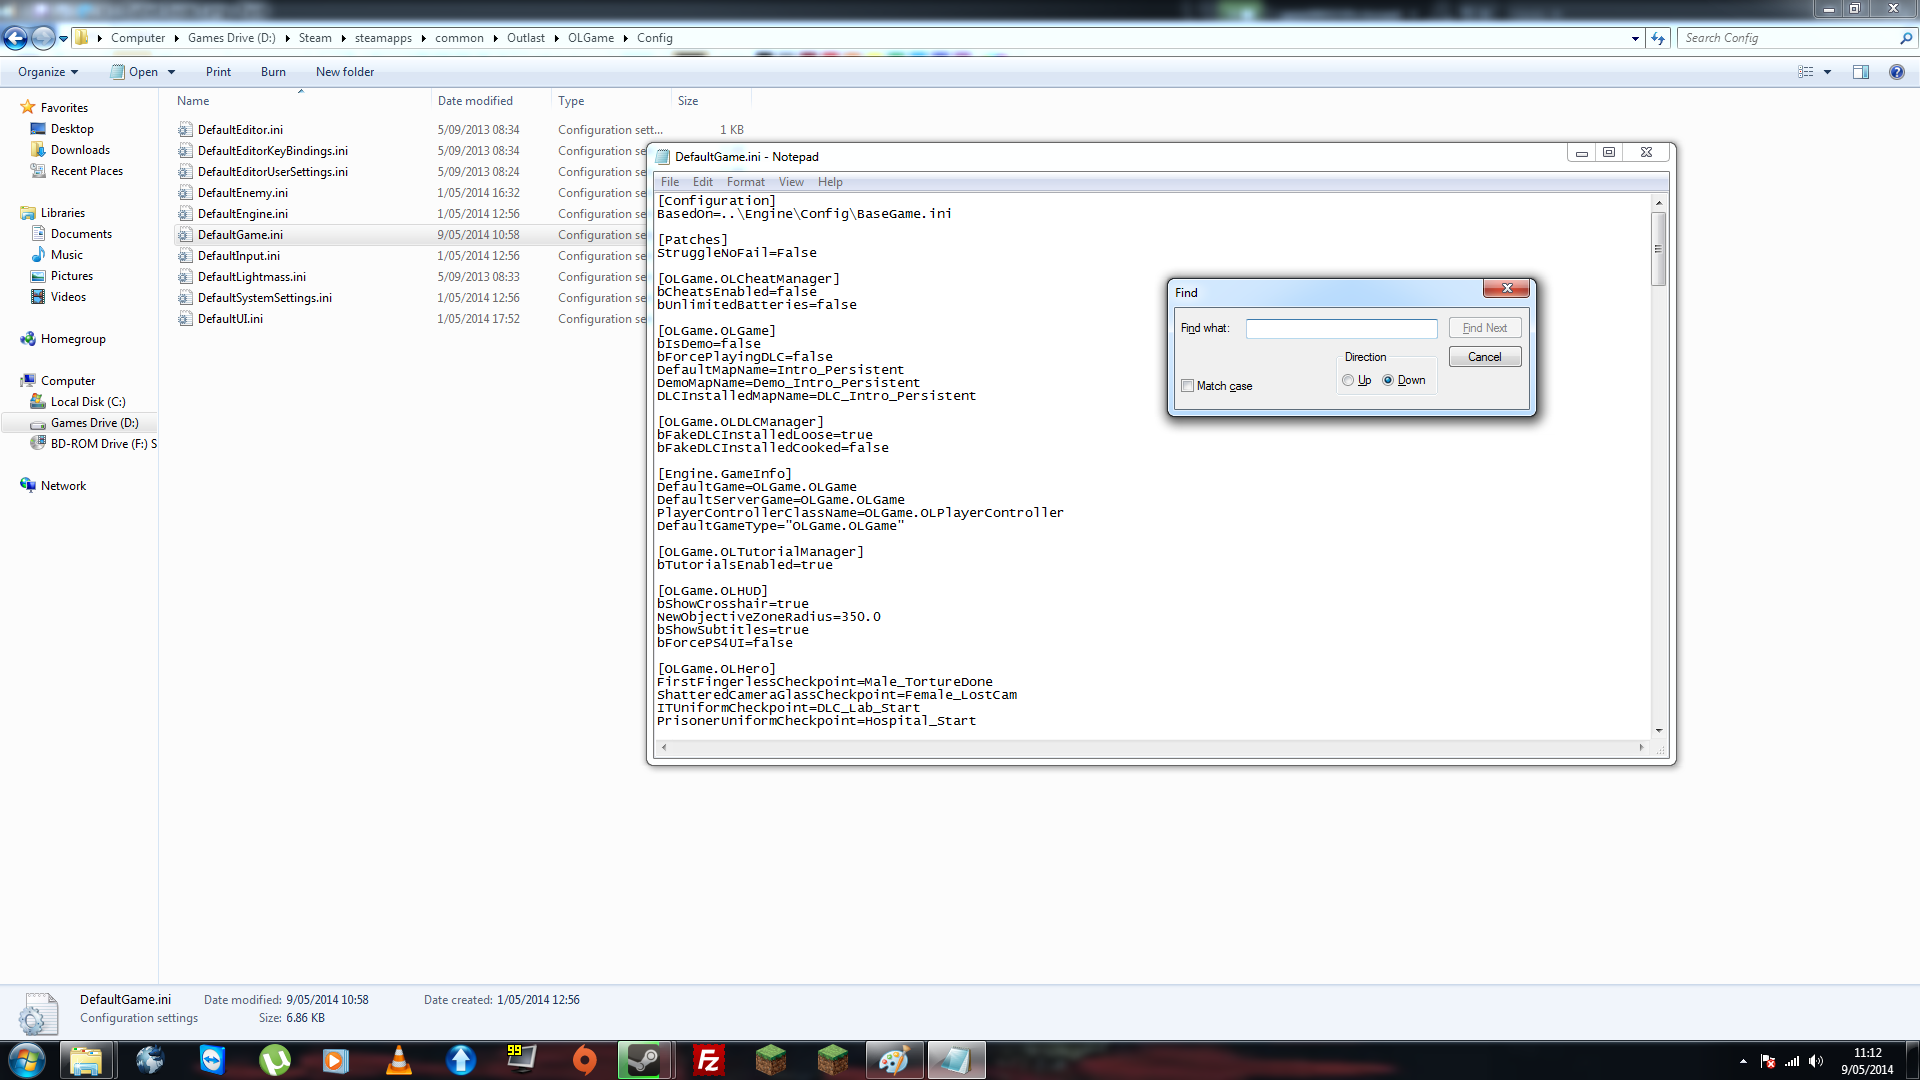Viewport: 1920px width, 1080px height.
Task: Open the change view dropdown arrow
Action: click(1827, 72)
